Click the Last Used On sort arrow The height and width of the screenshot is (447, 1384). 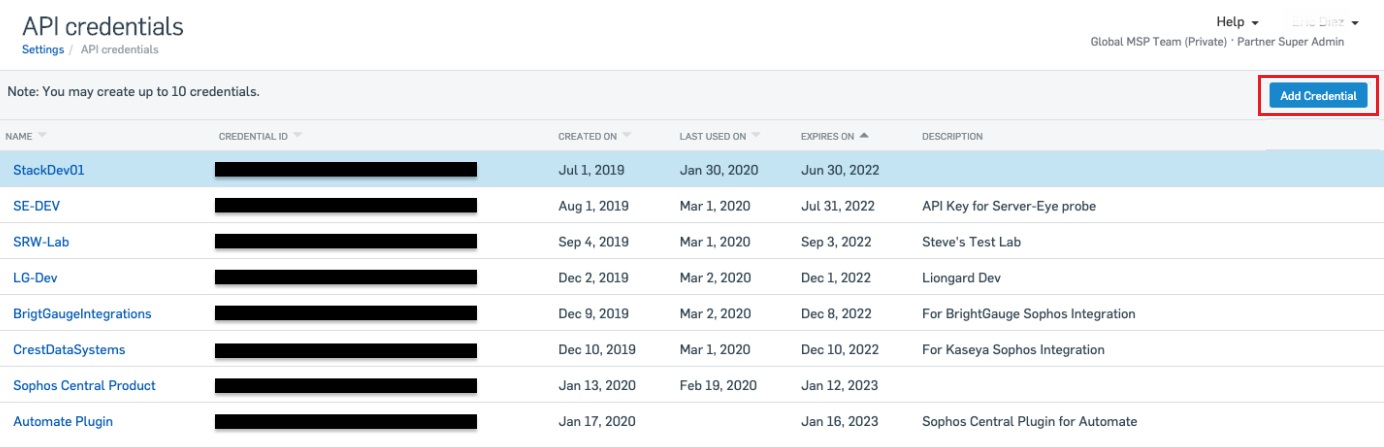(756, 136)
